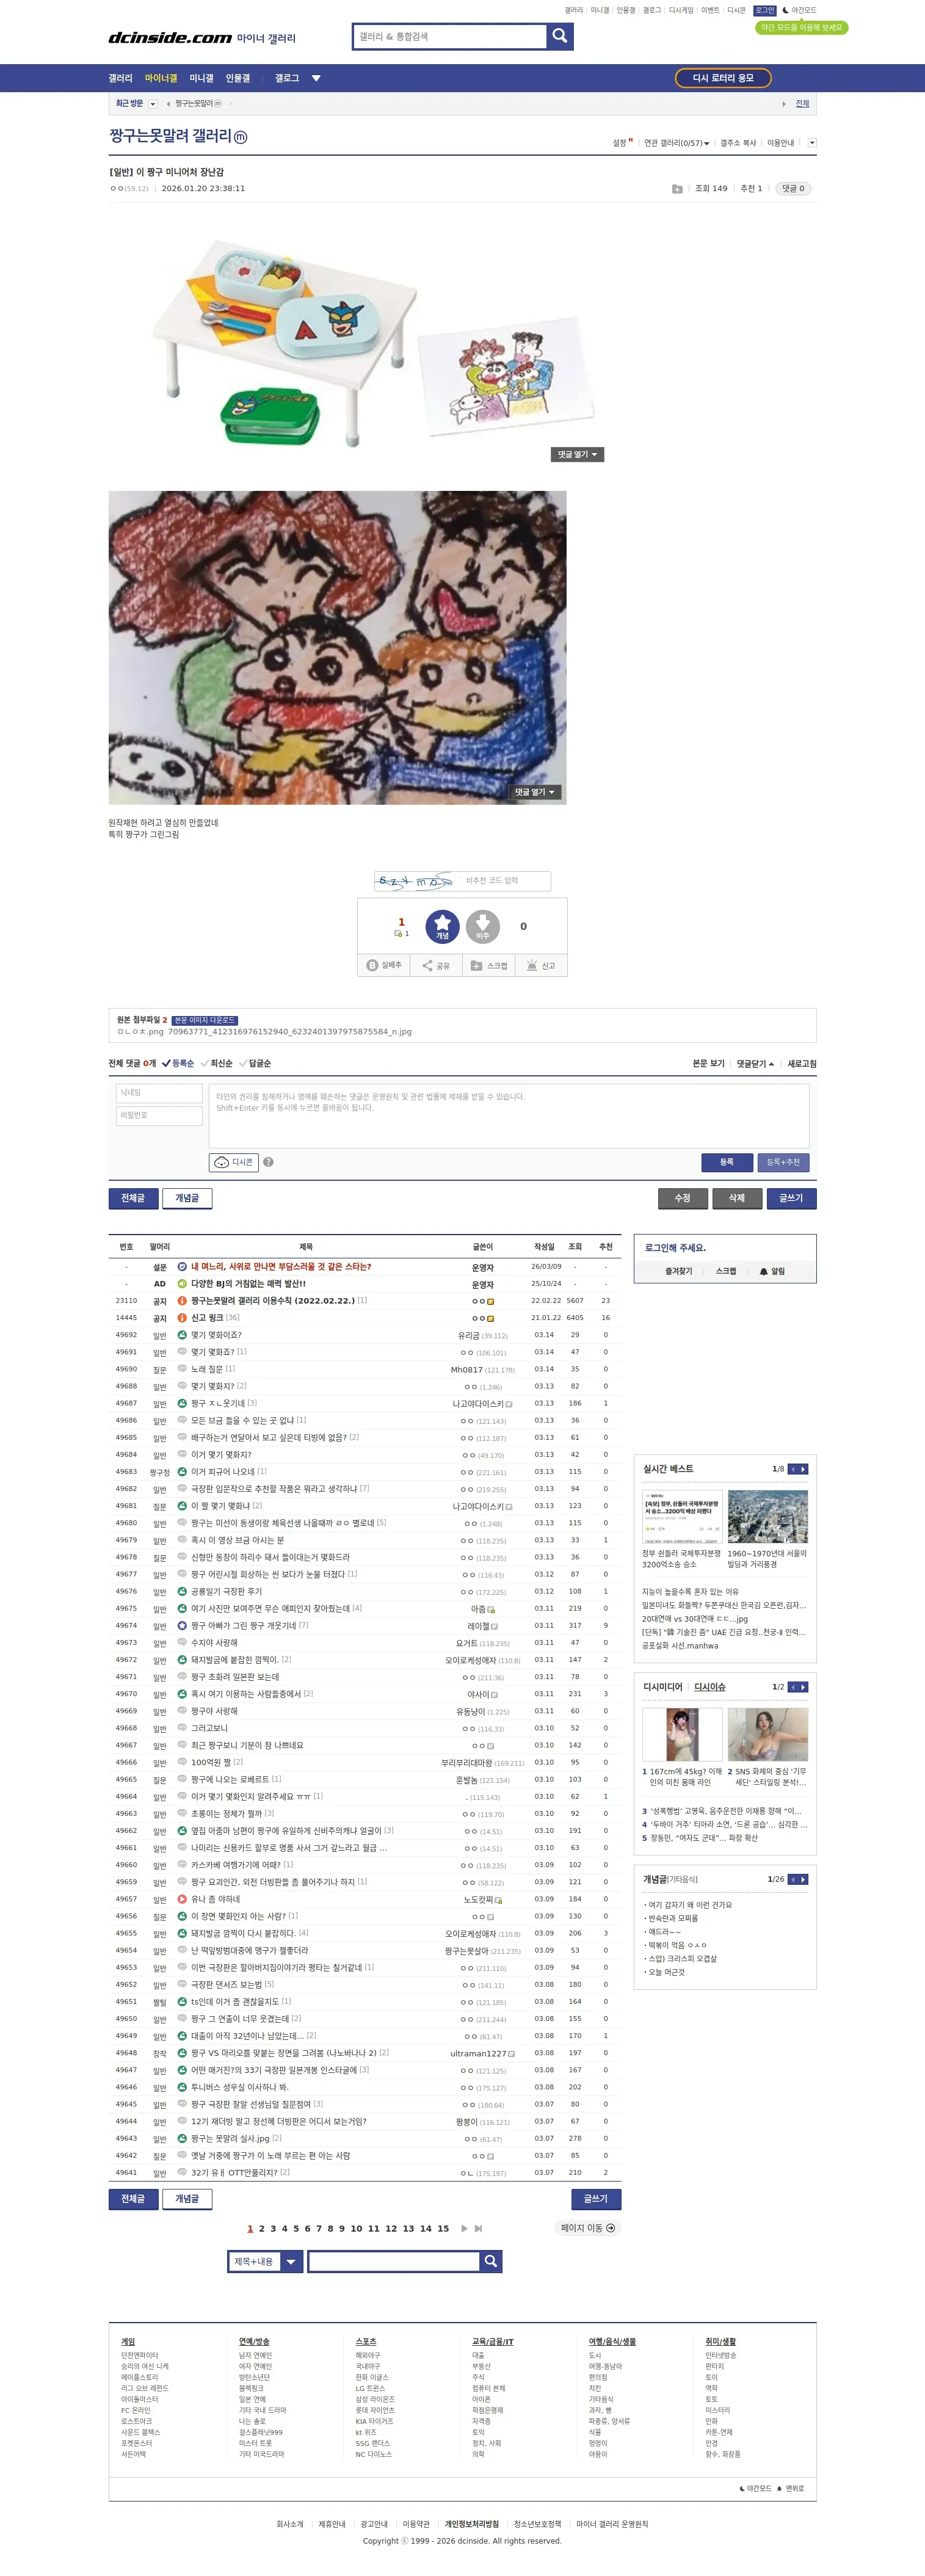Click the bottom board search magnifier button
The height and width of the screenshot is (2576, 925).
490,2261
